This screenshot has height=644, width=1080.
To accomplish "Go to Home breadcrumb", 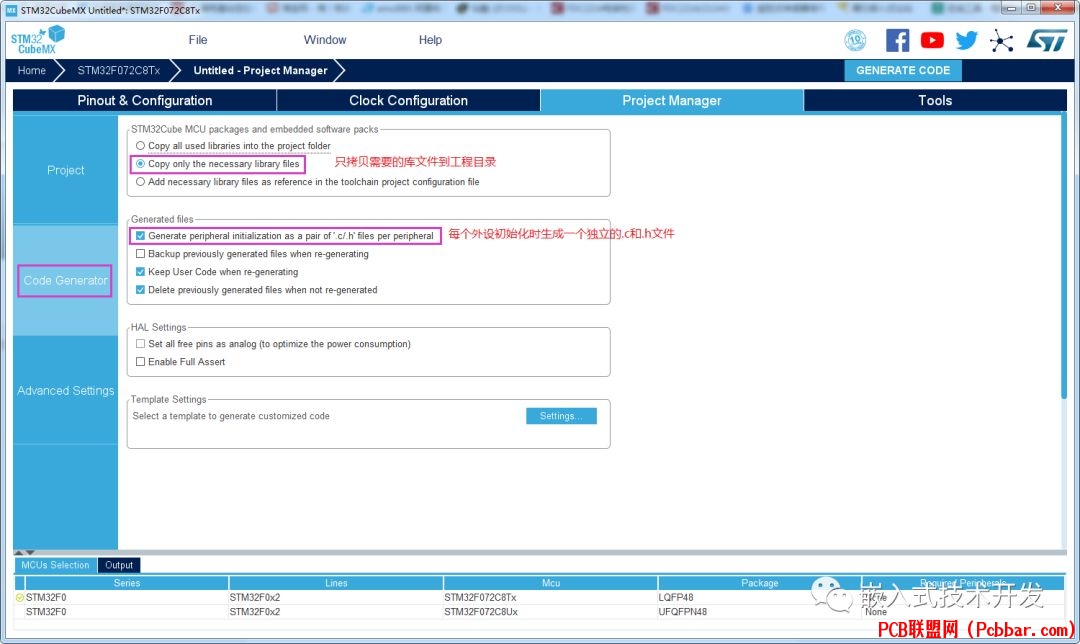I will (32, 70).
